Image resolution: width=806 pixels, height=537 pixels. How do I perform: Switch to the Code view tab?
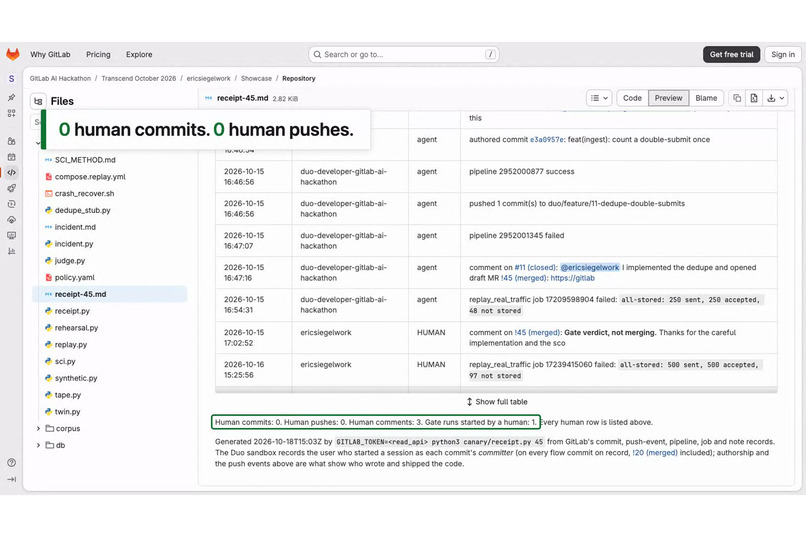tap(632, 98)
